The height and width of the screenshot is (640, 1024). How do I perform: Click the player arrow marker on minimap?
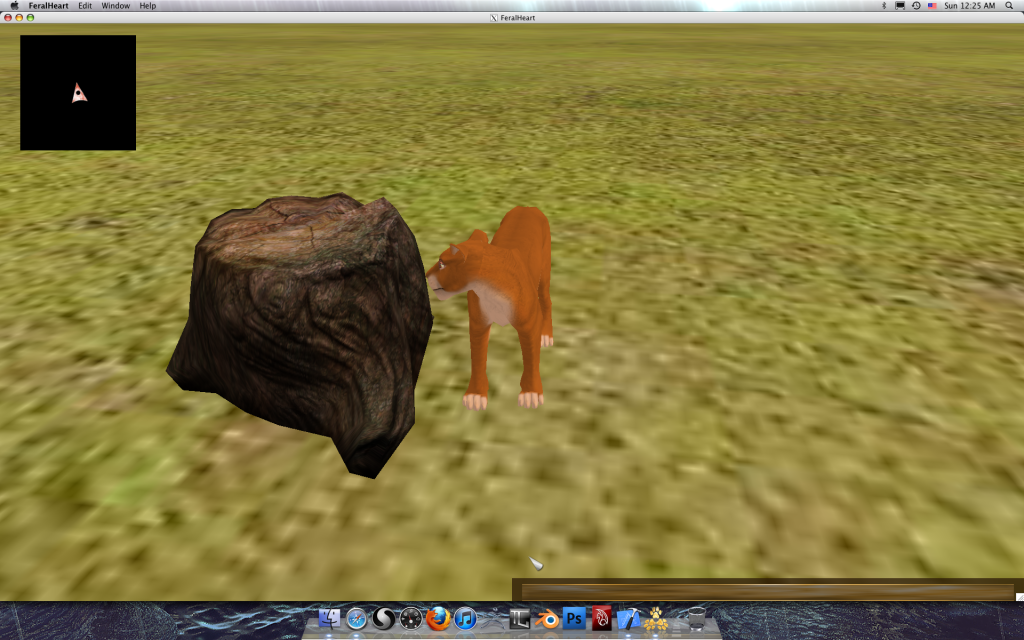coord(79,93)
